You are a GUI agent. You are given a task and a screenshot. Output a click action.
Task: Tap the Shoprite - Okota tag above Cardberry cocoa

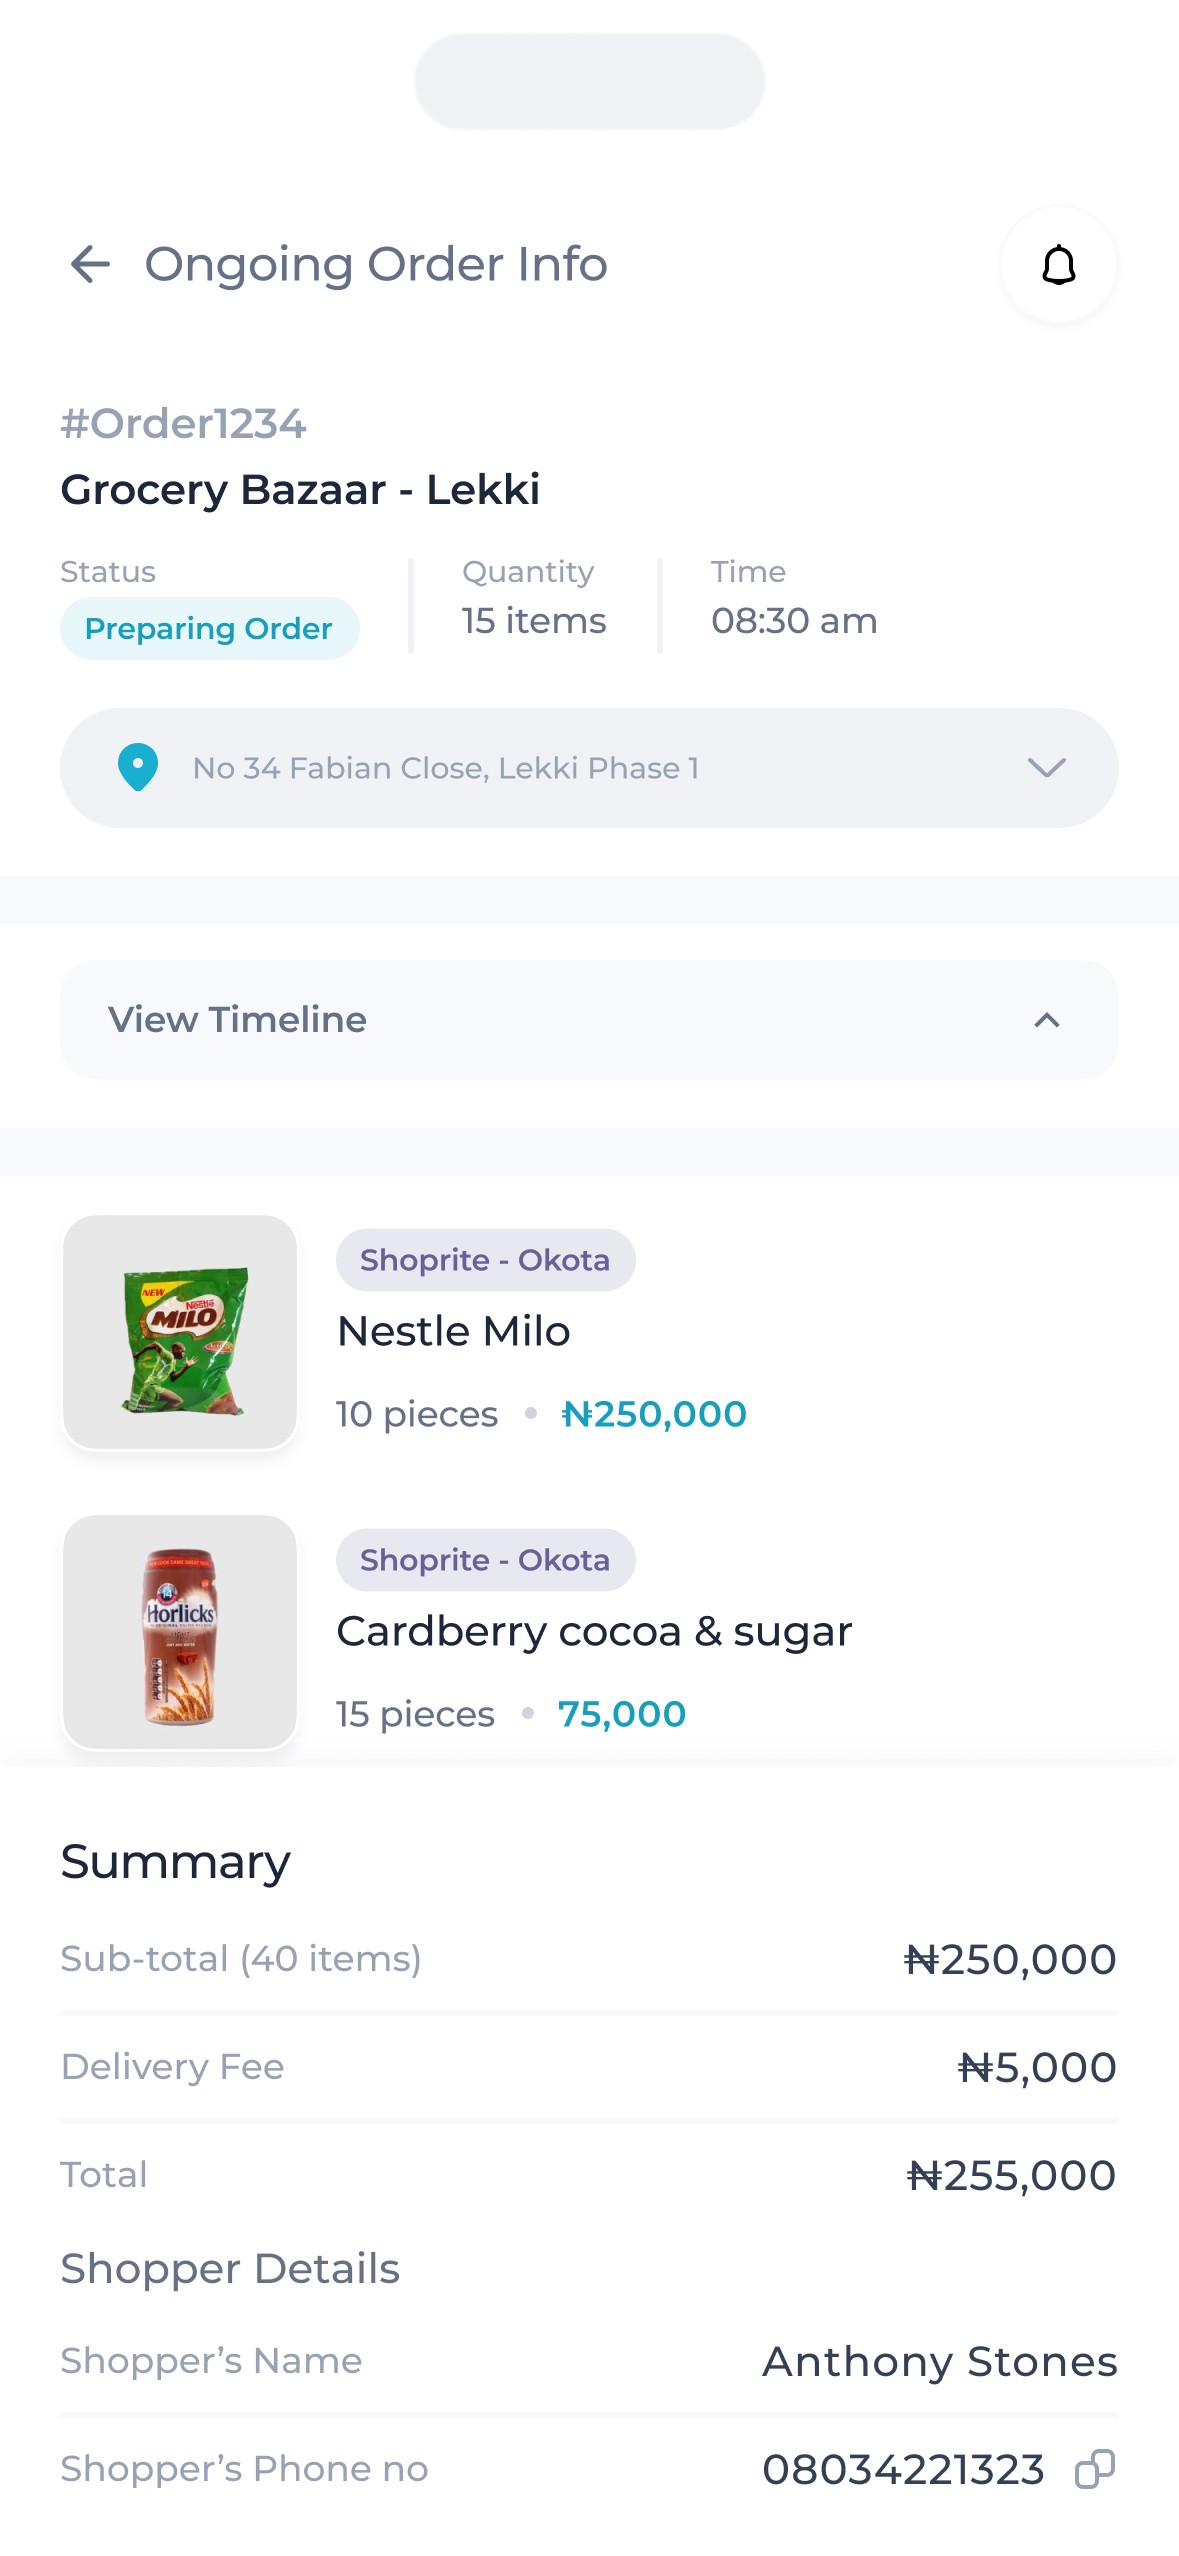tap(485, 1560)
